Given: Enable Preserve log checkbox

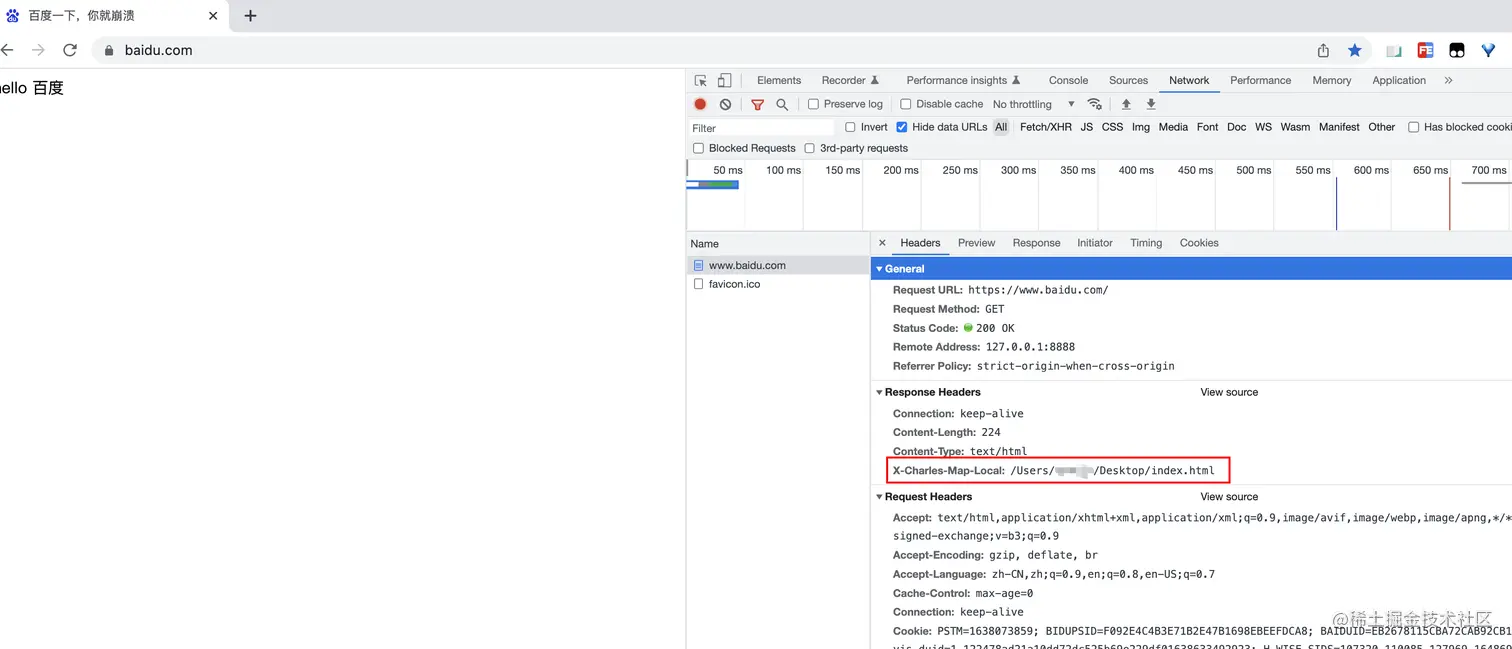Looking at the screenshot, I should (x=813, y=104).
